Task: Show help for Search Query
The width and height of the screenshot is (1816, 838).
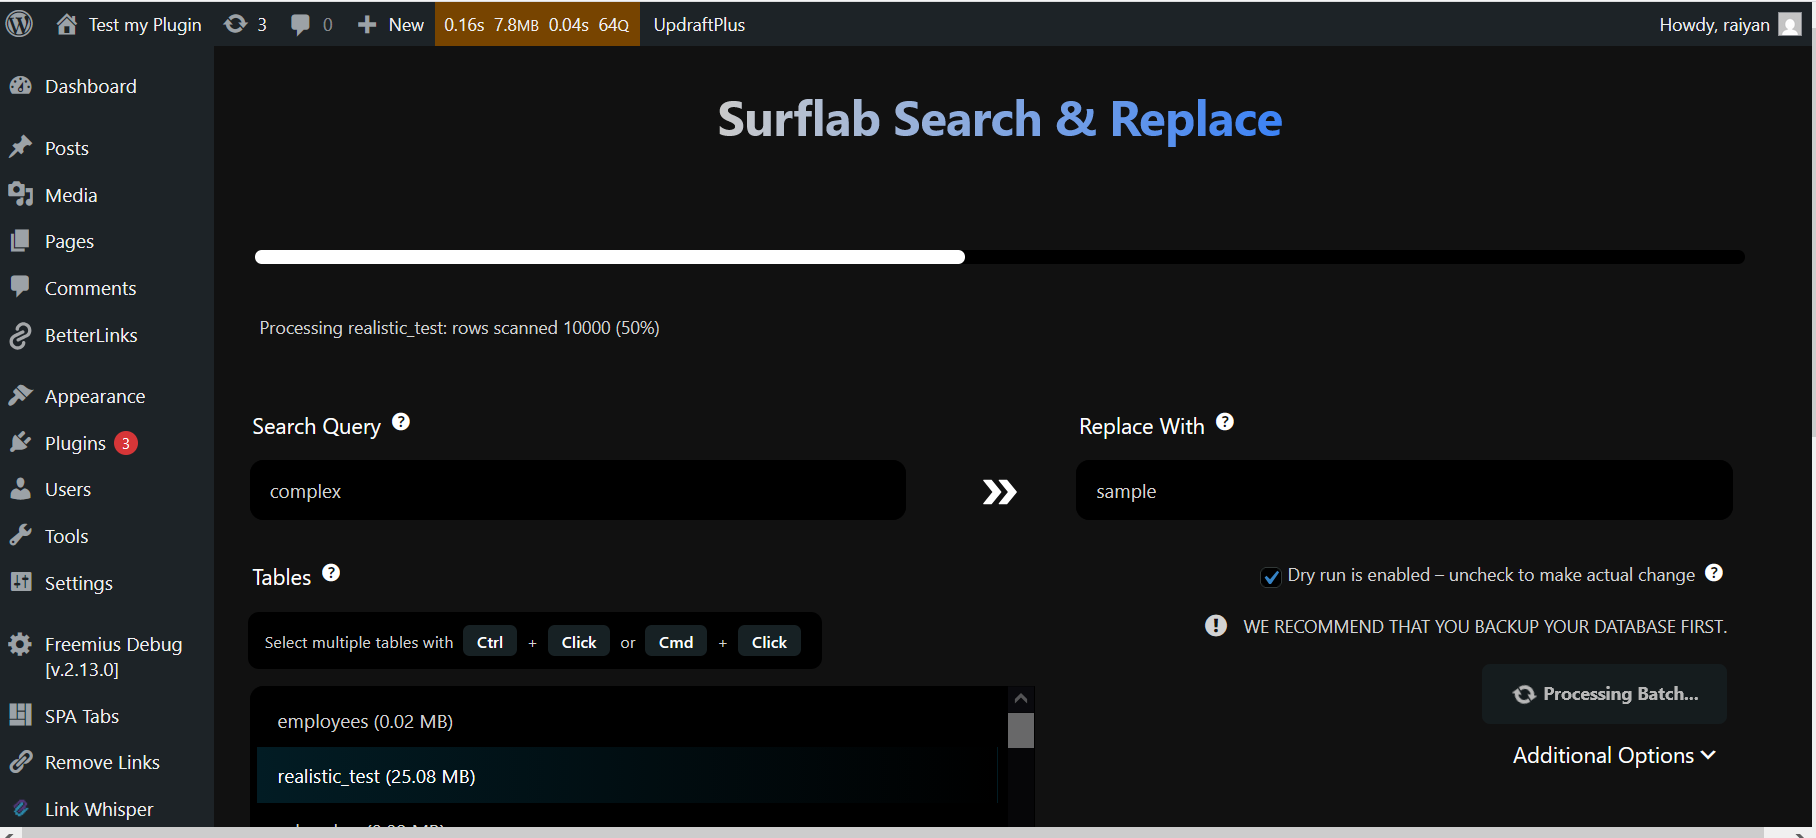Action: [x=401, y=422]
